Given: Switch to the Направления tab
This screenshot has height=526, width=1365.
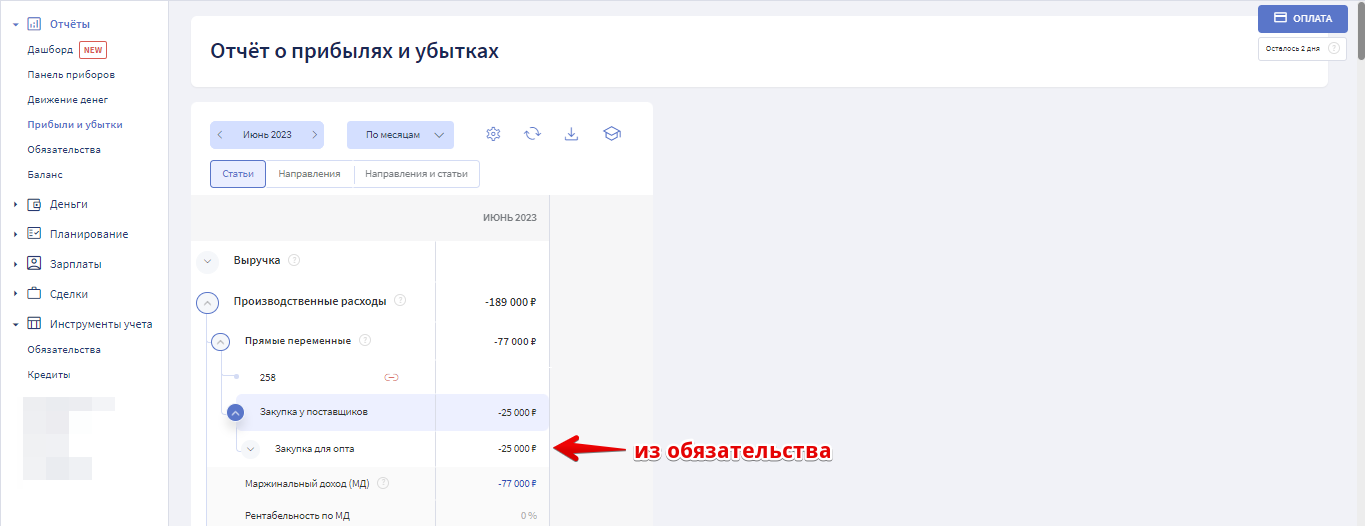Looking at the screenshot, I should pos(310,174).
